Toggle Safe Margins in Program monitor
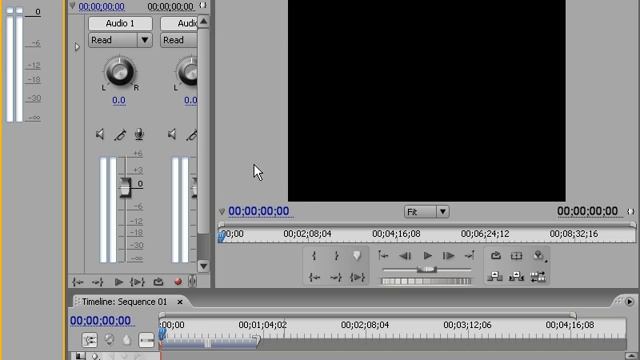Screen dimensions: 640x360 tap(517, 256)
